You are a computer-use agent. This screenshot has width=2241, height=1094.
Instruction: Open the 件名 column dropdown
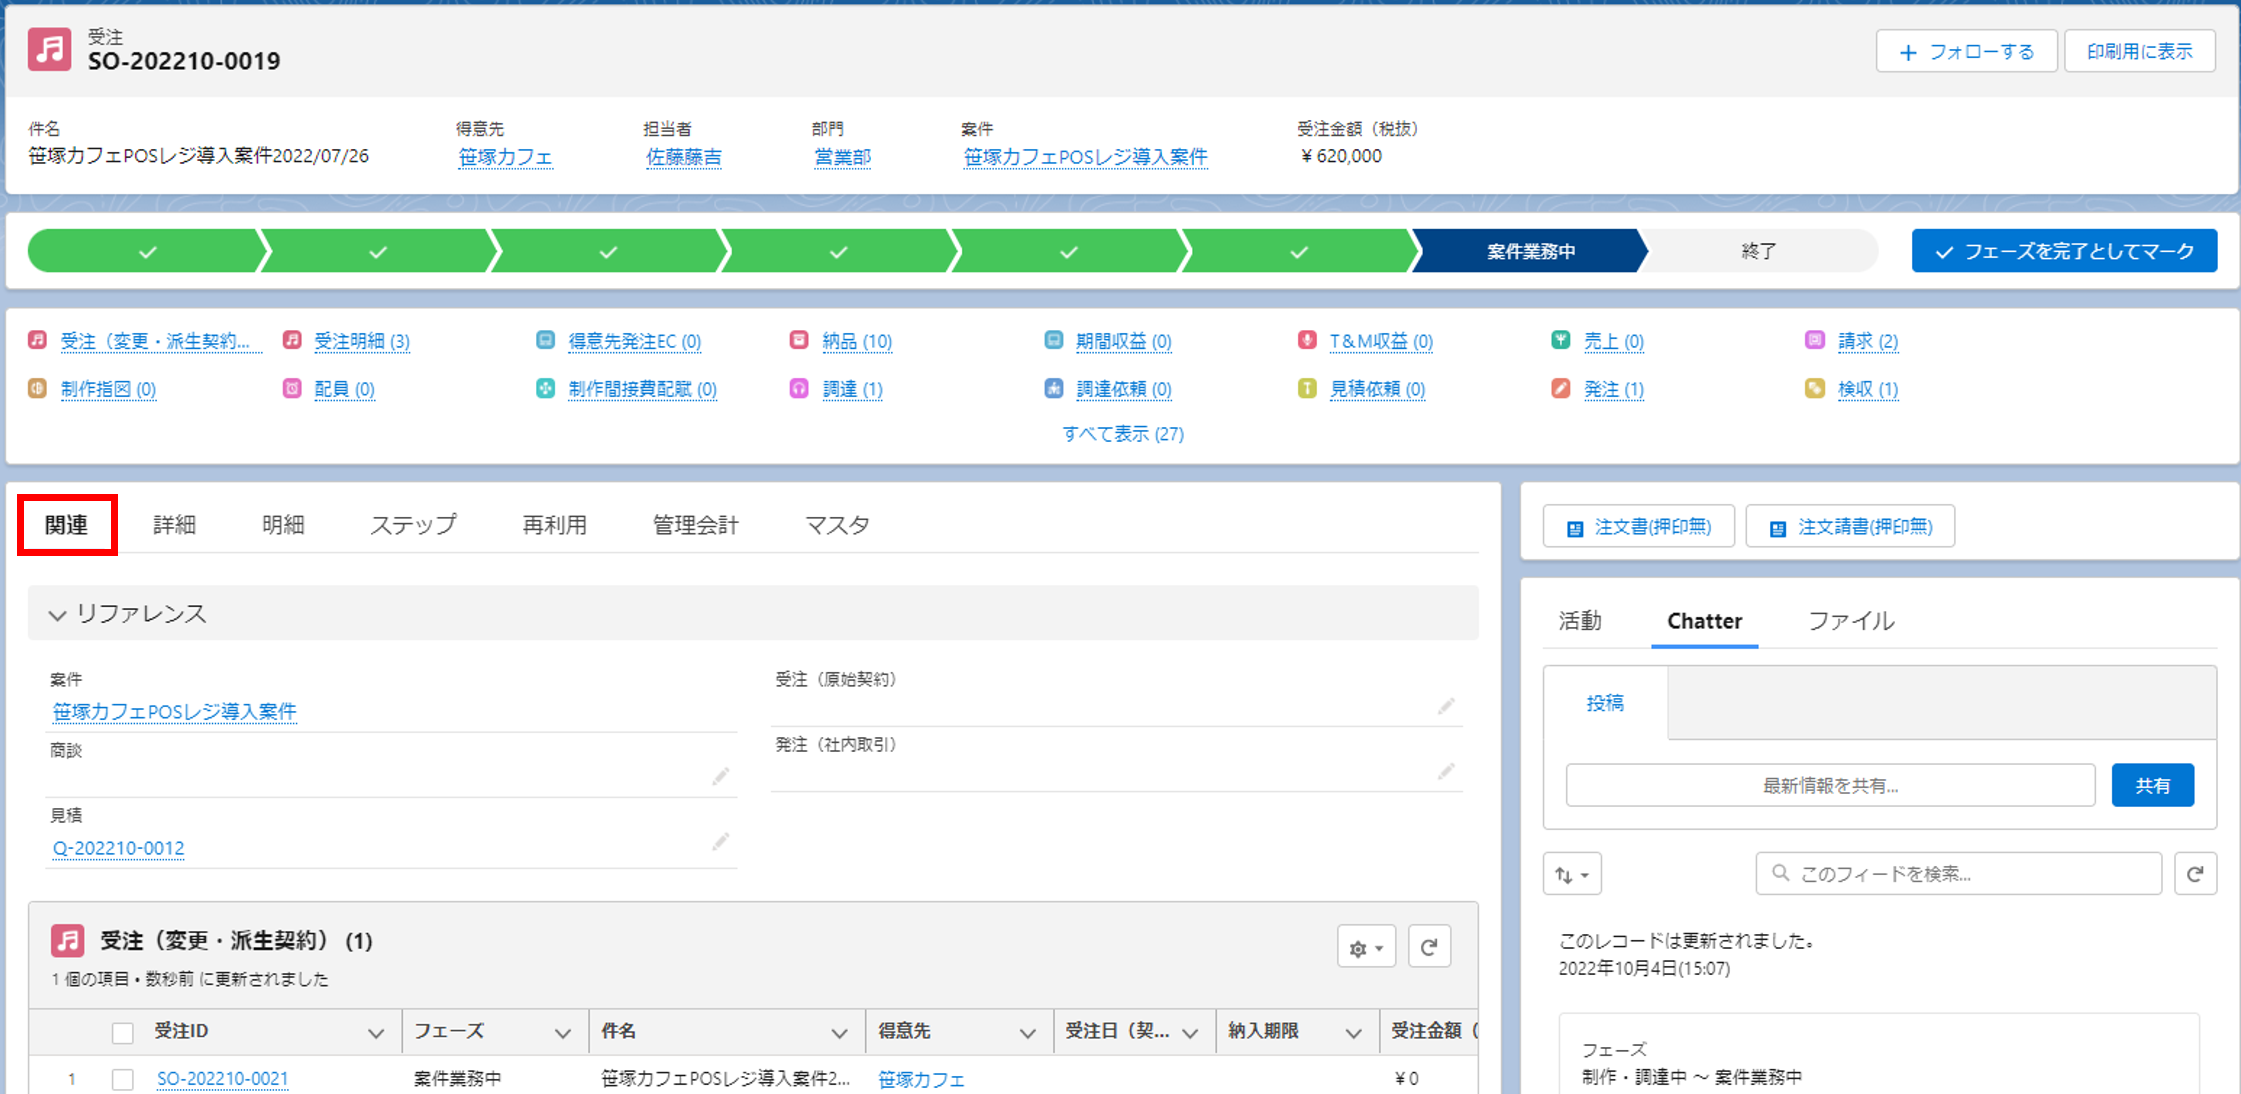pos(840,1033)
